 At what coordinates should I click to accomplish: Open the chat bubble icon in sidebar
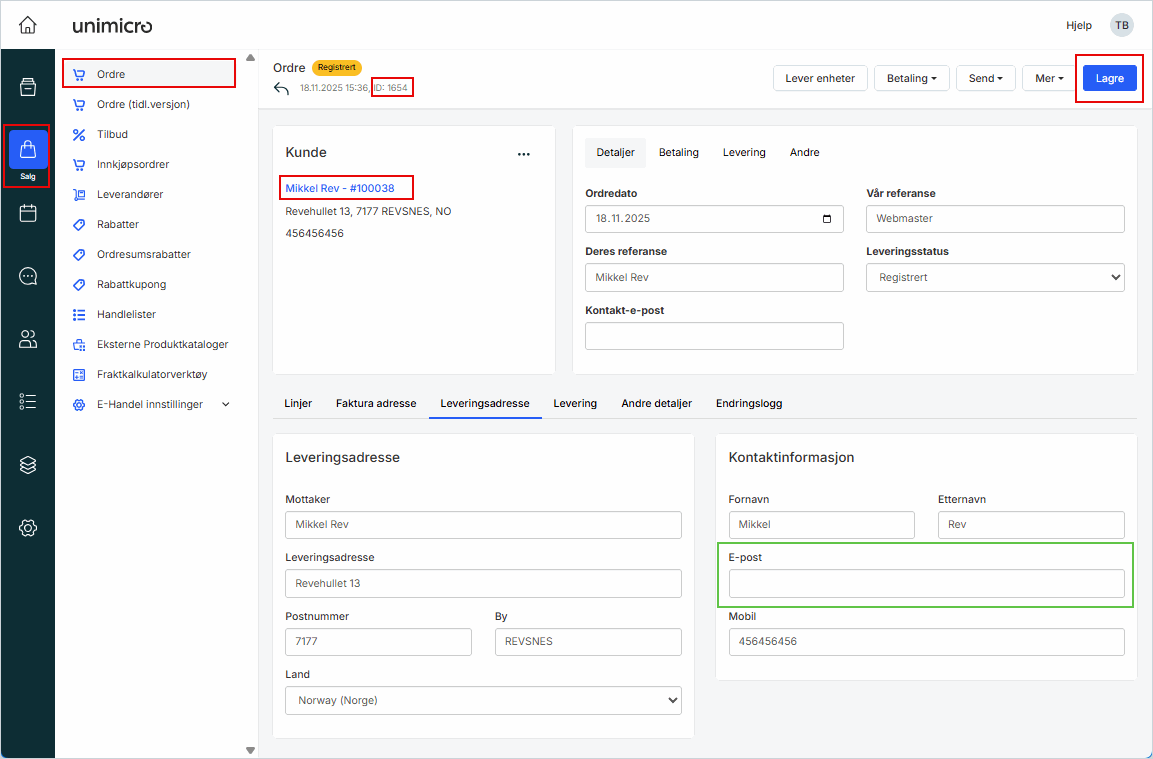[28, 276]
